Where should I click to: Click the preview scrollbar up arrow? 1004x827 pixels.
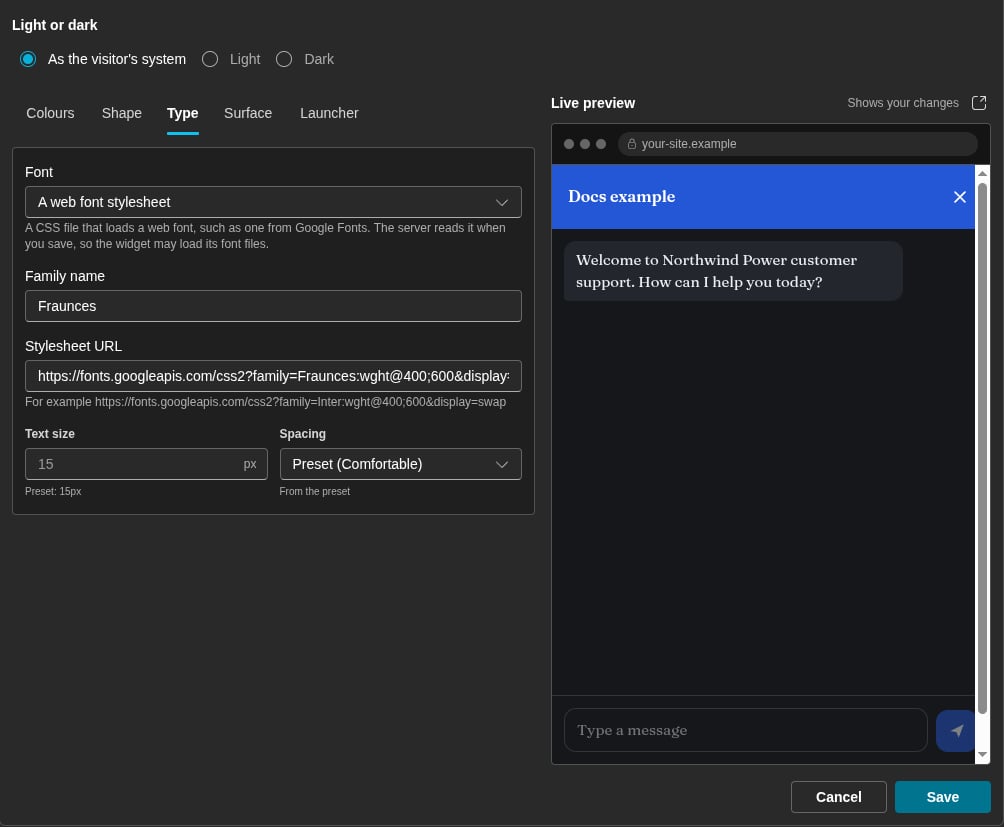[982, 173]
